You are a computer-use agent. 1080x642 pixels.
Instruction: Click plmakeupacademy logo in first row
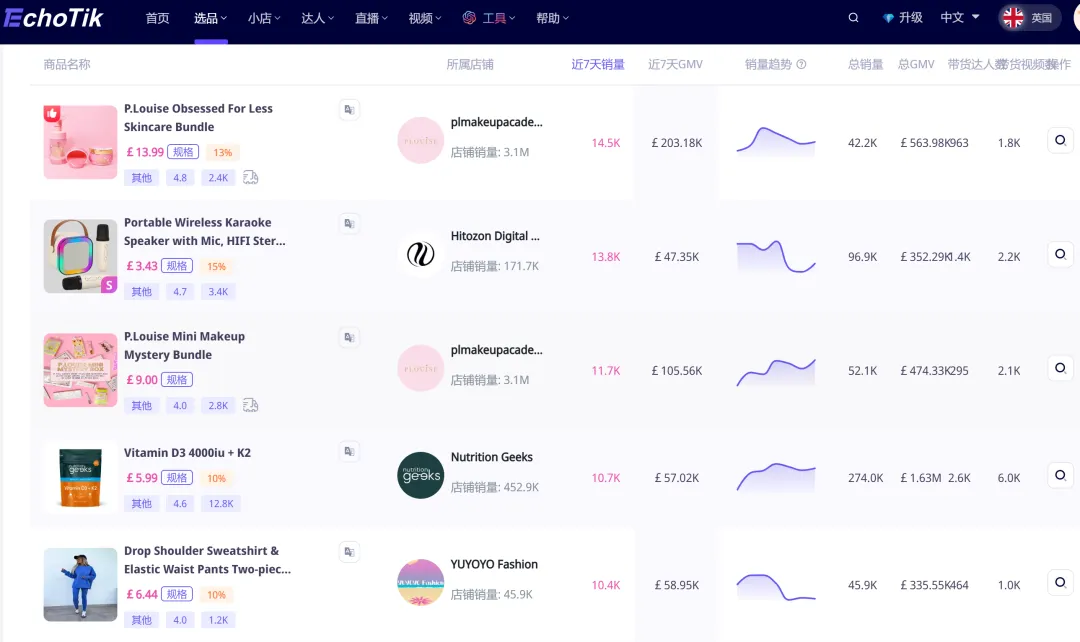click(x=420, y=141)
